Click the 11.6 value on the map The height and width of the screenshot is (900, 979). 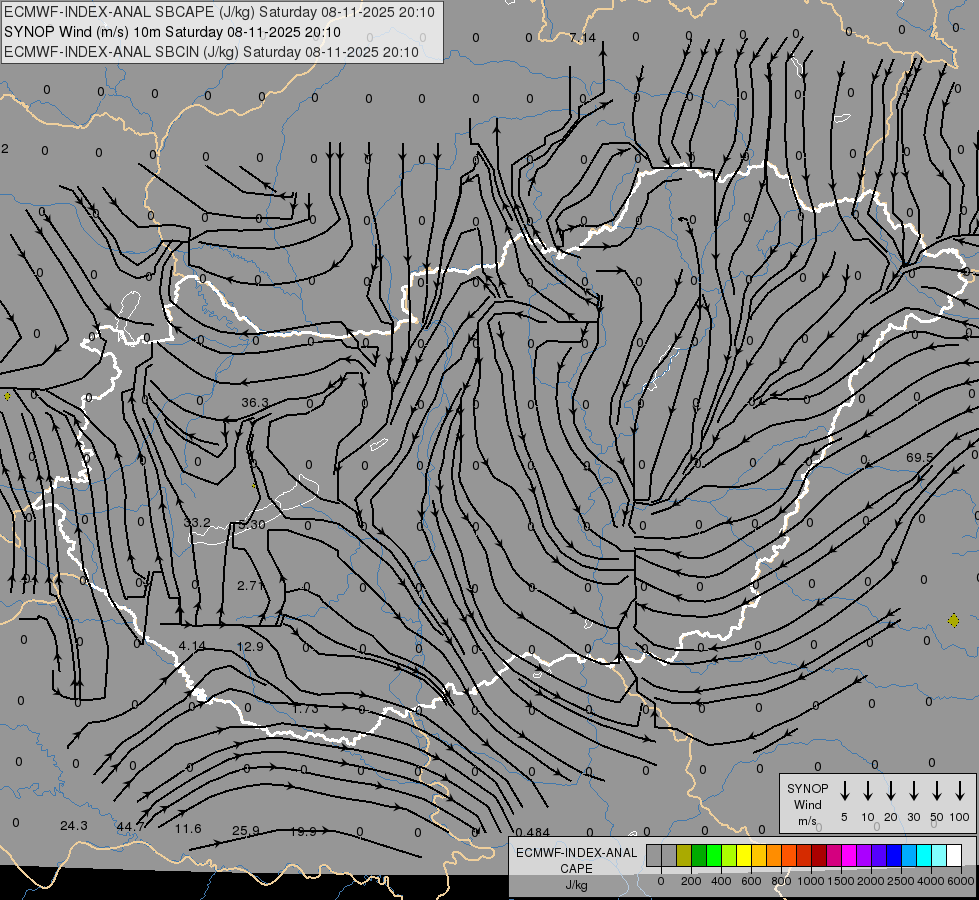pos(188,829)
